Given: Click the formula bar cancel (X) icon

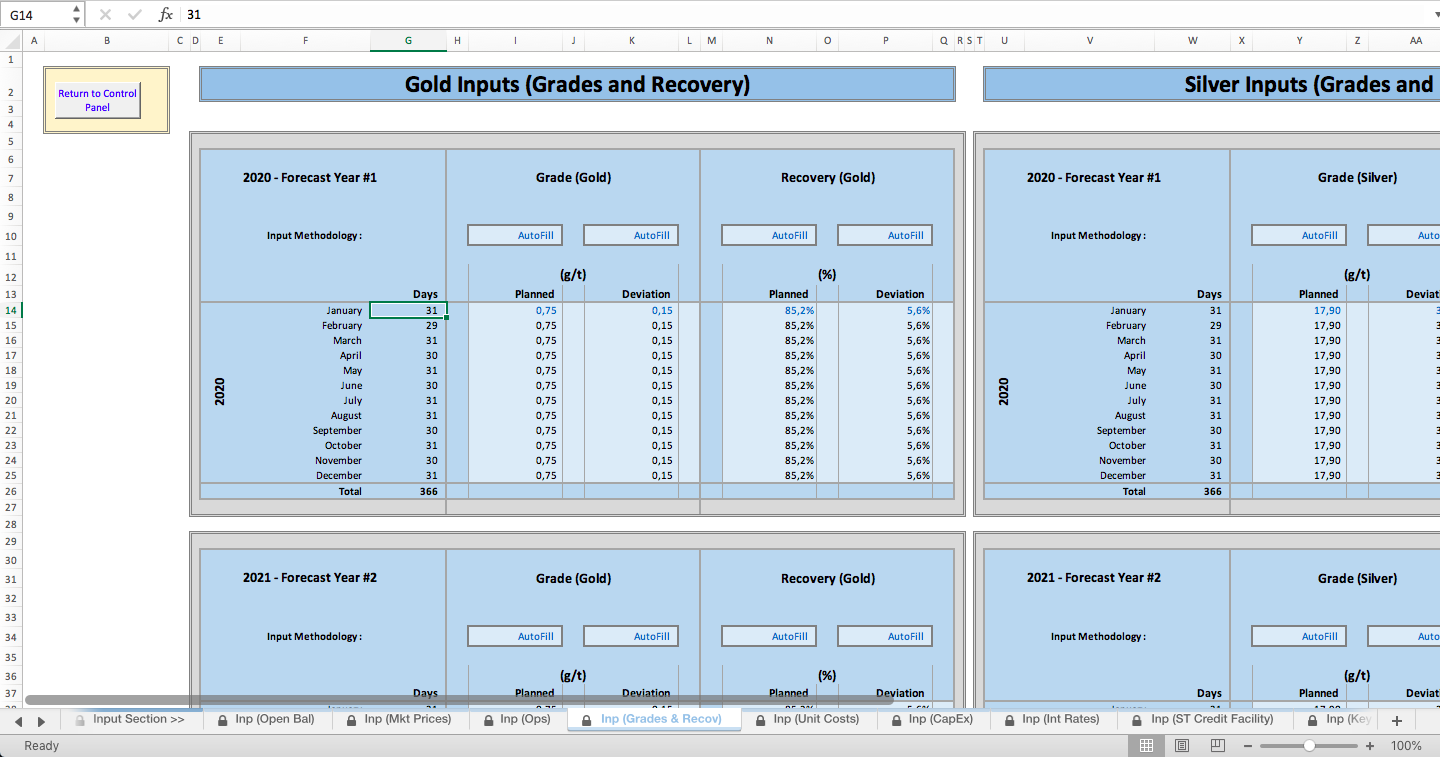Looking at the screenshot, I should 105,15.
